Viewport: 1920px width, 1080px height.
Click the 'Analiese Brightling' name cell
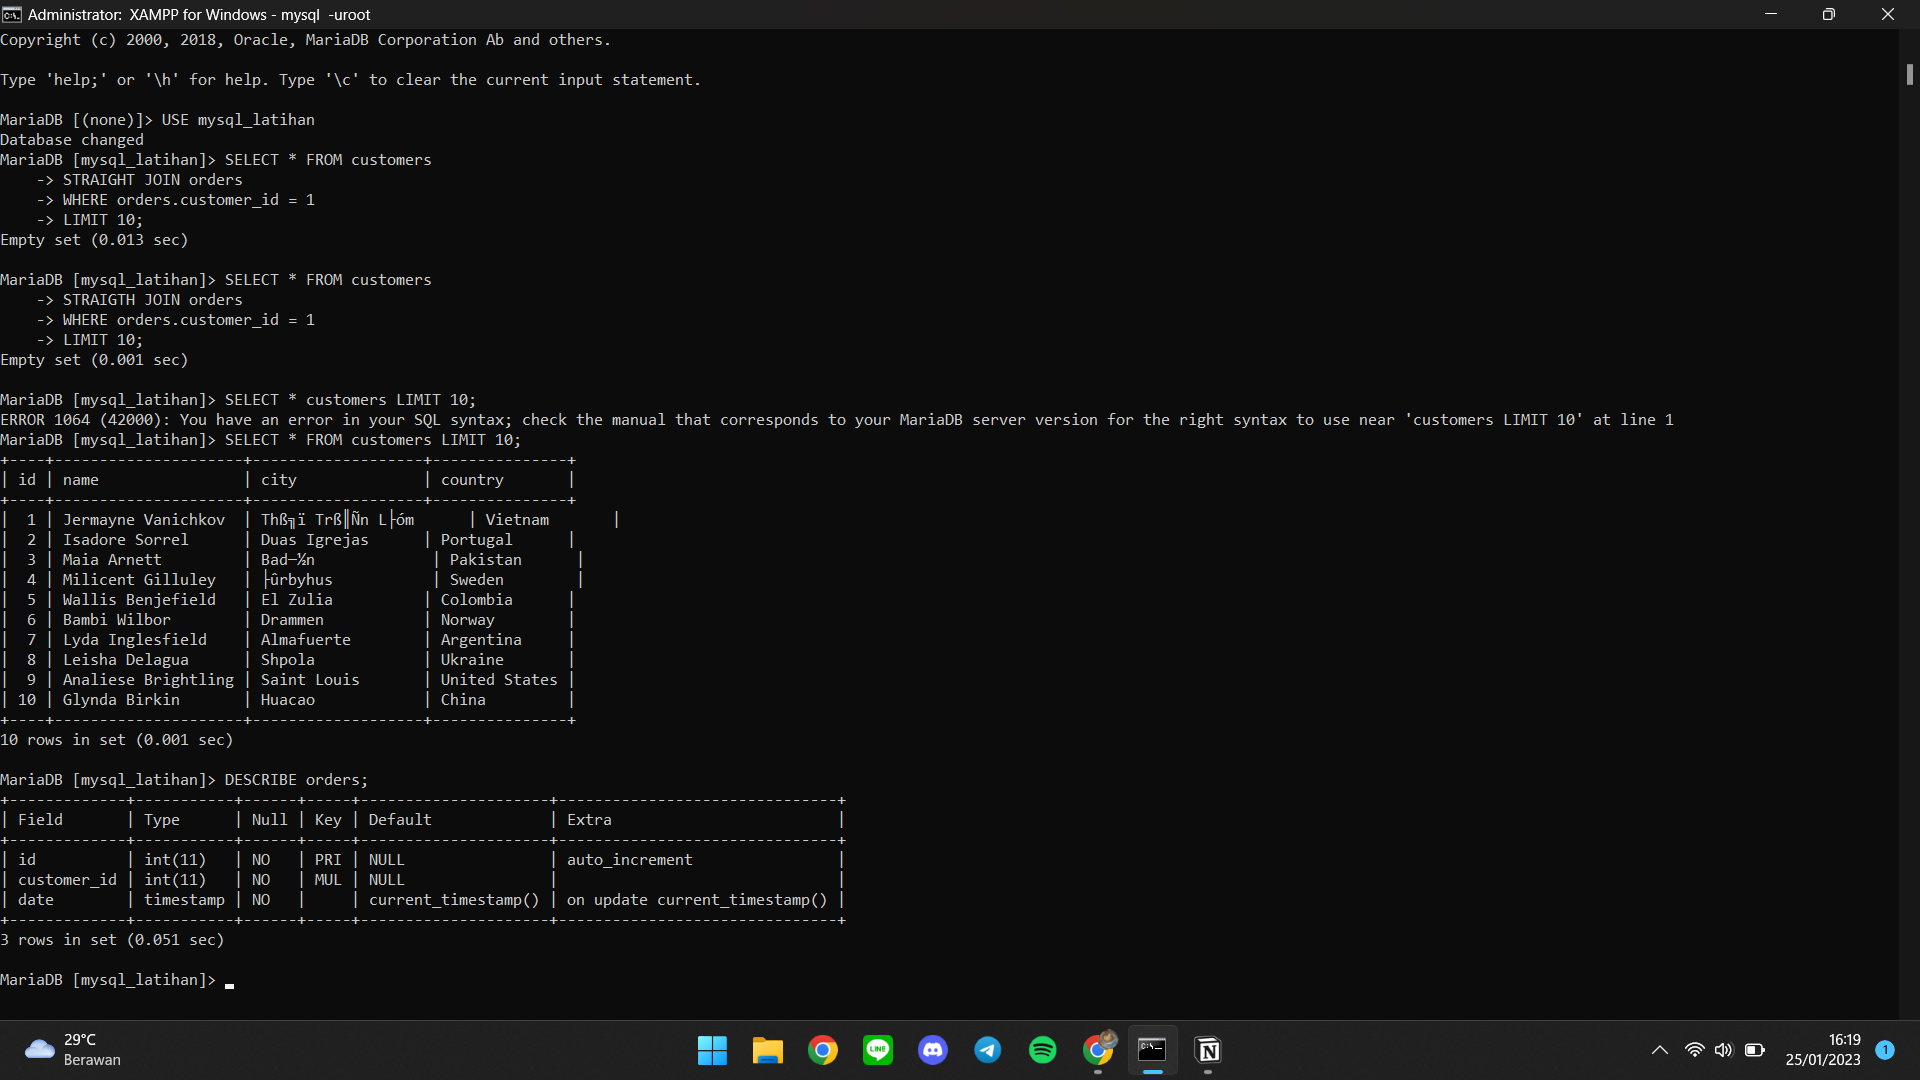point(148,680)
